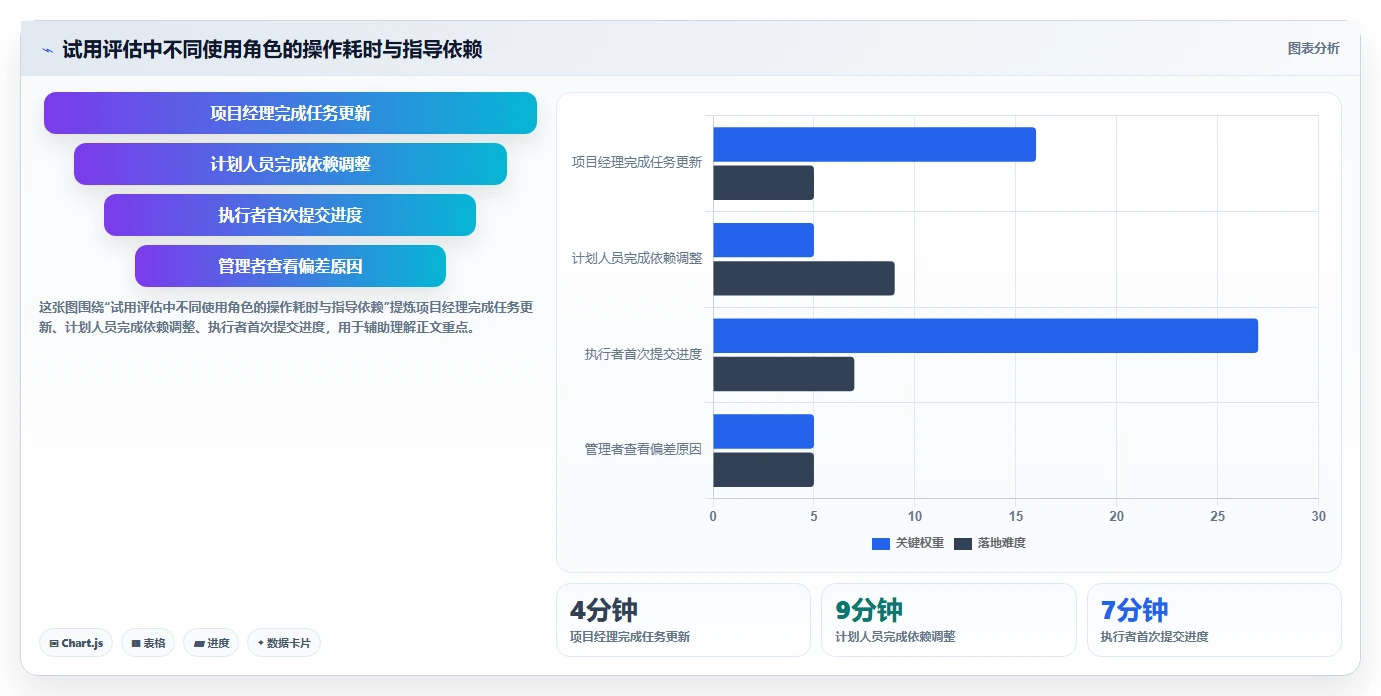
Task: Click blue bar for 计划人员完成依赖调整
Action: point(763,240)
